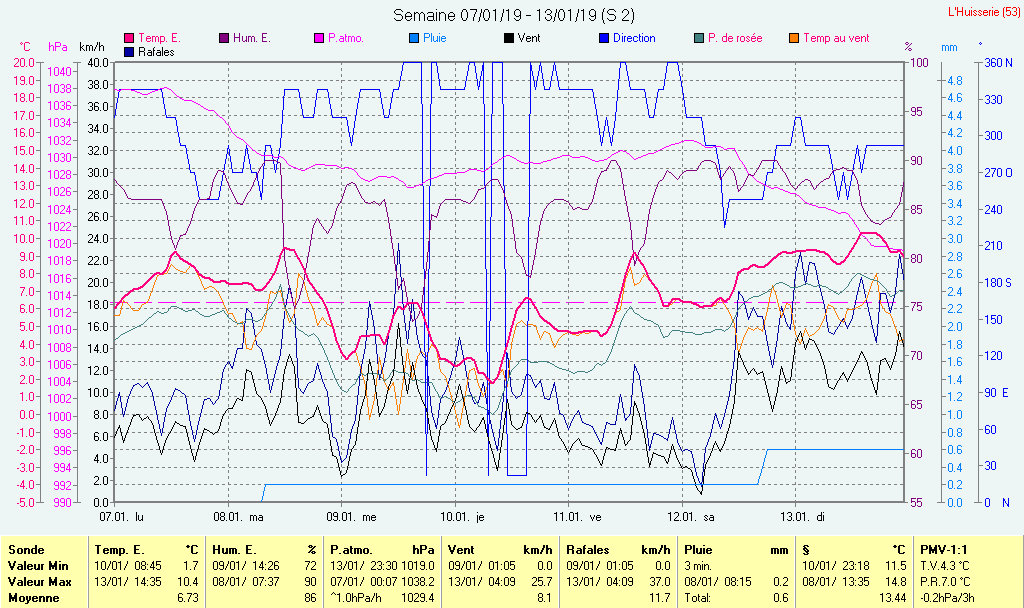Click the Vent column header in table
1024x608 pixels.
point(461,550)
